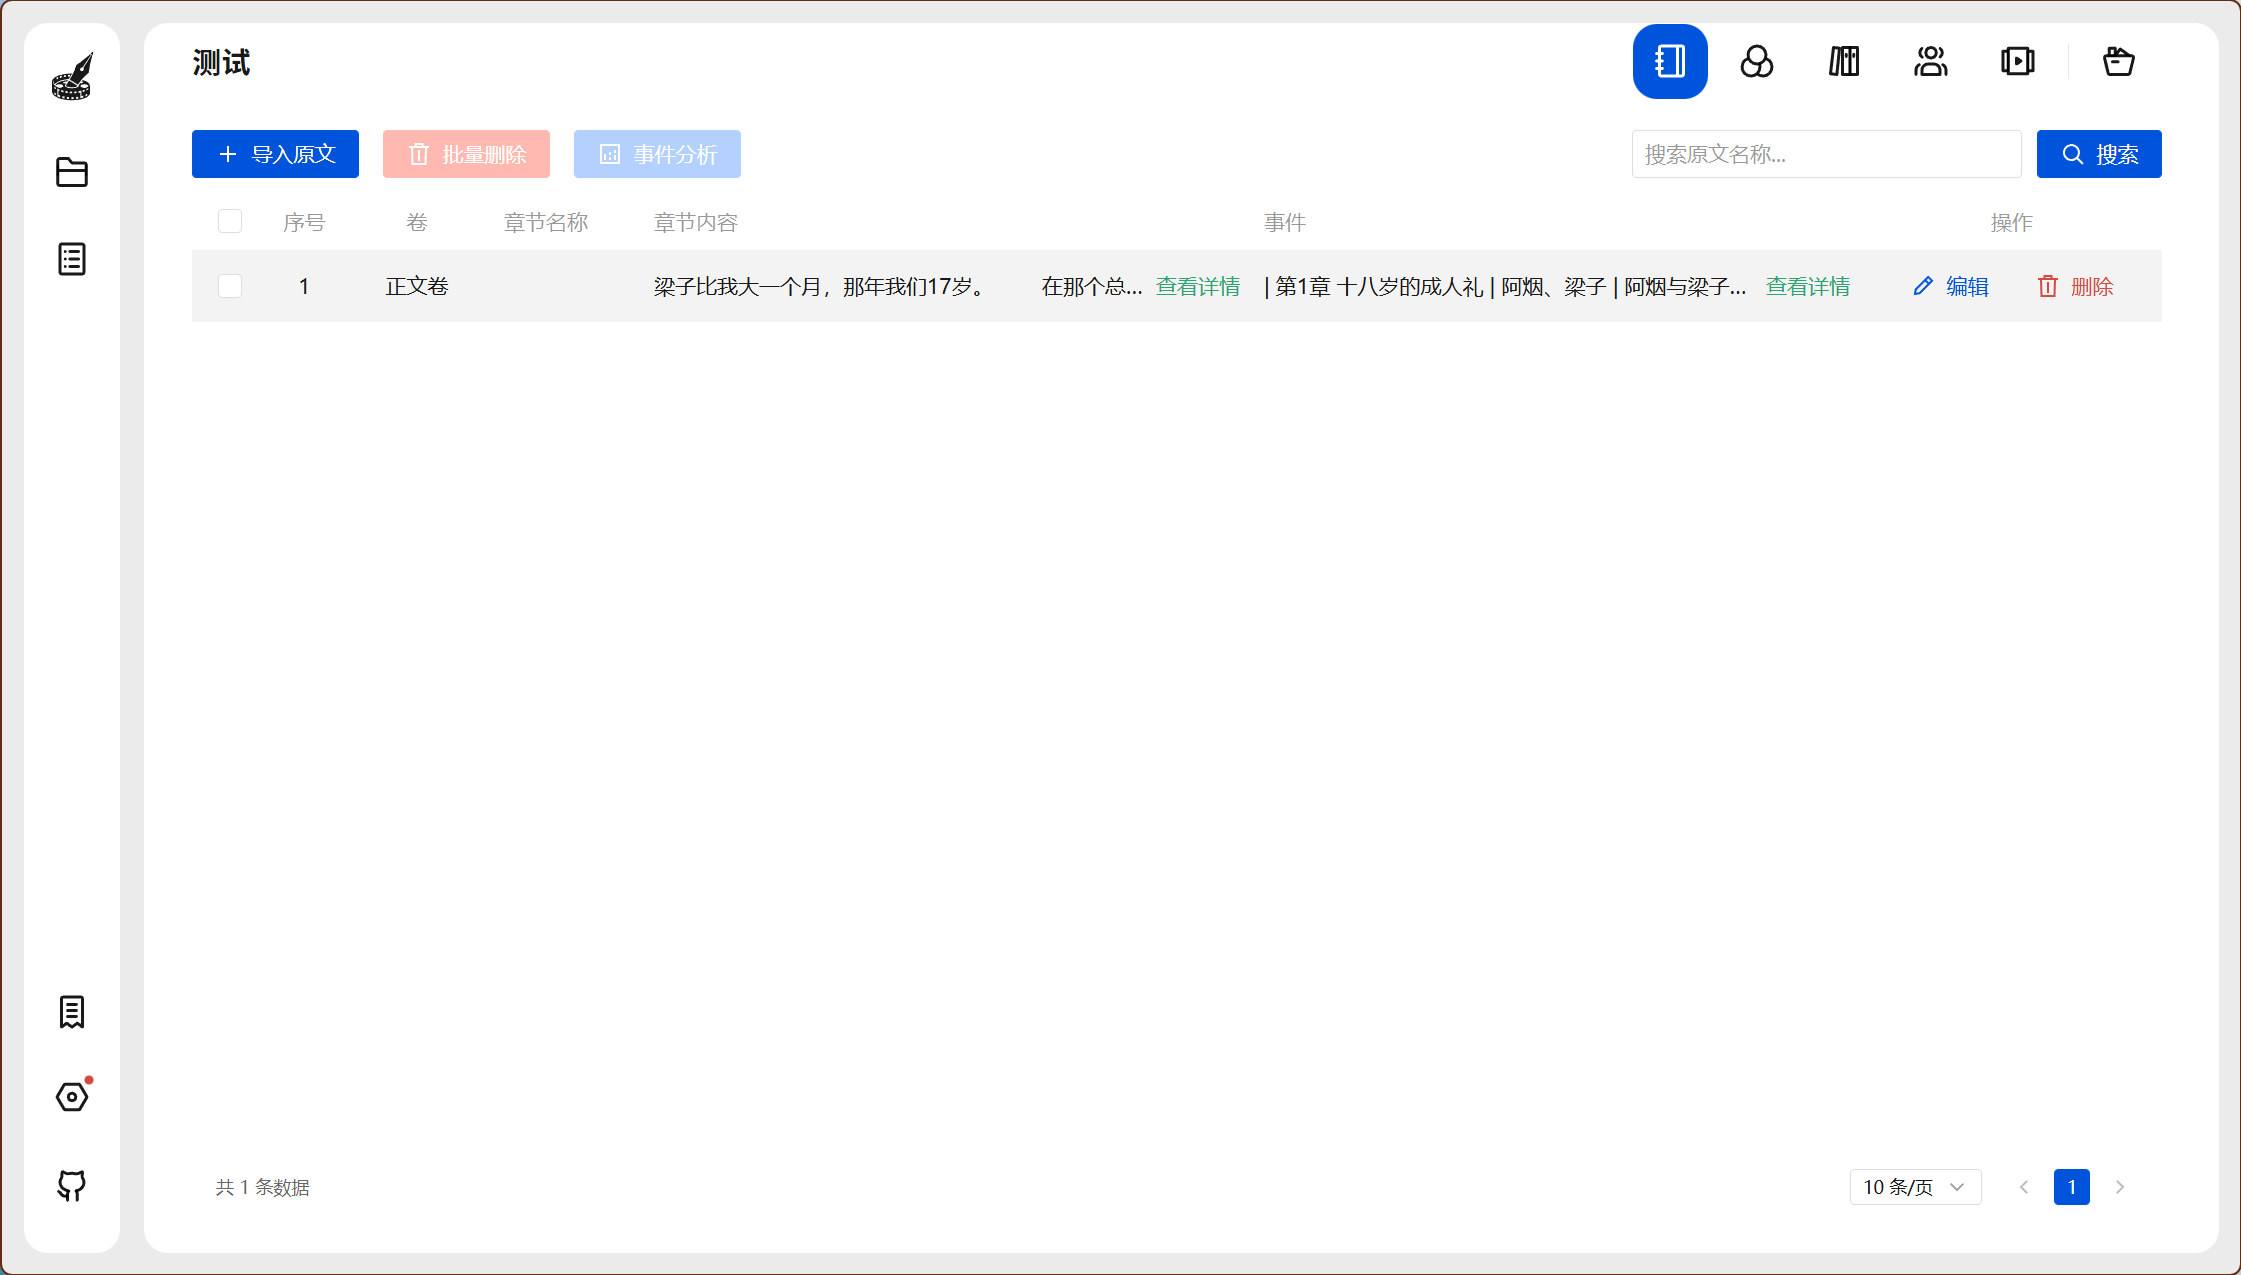The width and height of the screenshot is (2241, 1275).
Task: Click the 卷 column header
Action: pos(417,222)
